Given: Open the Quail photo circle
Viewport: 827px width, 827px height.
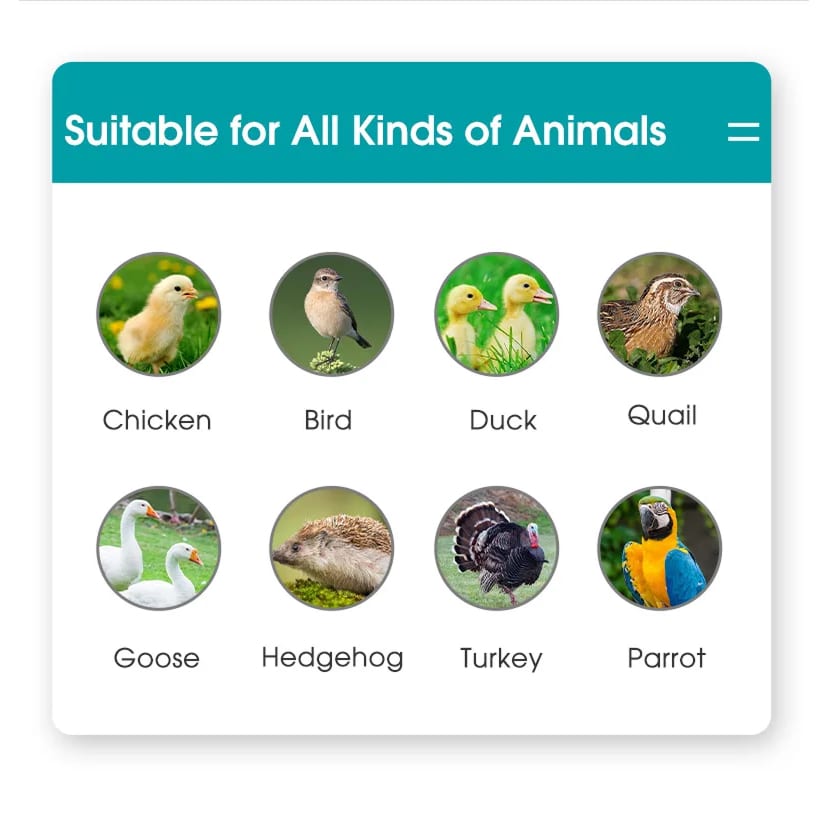Looking at the screenshot, I should point(659,313).
